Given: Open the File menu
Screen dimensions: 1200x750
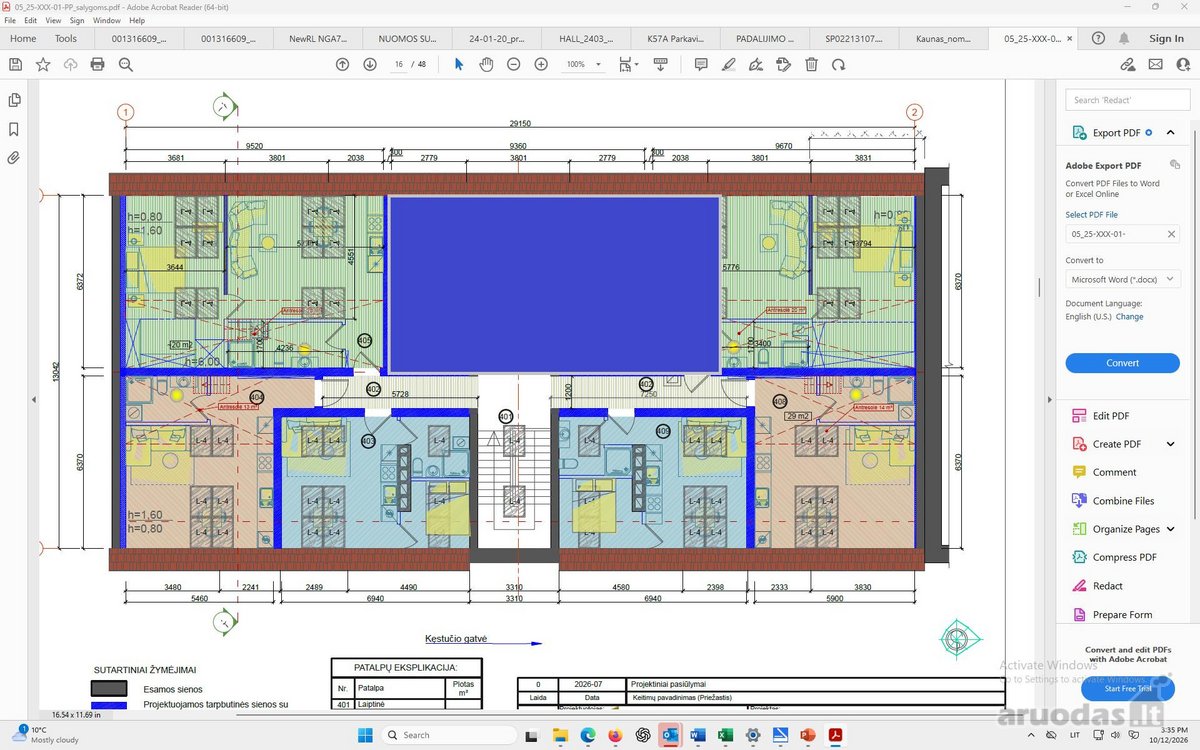Looking at the screenshot, I should (x=11, y=20).
